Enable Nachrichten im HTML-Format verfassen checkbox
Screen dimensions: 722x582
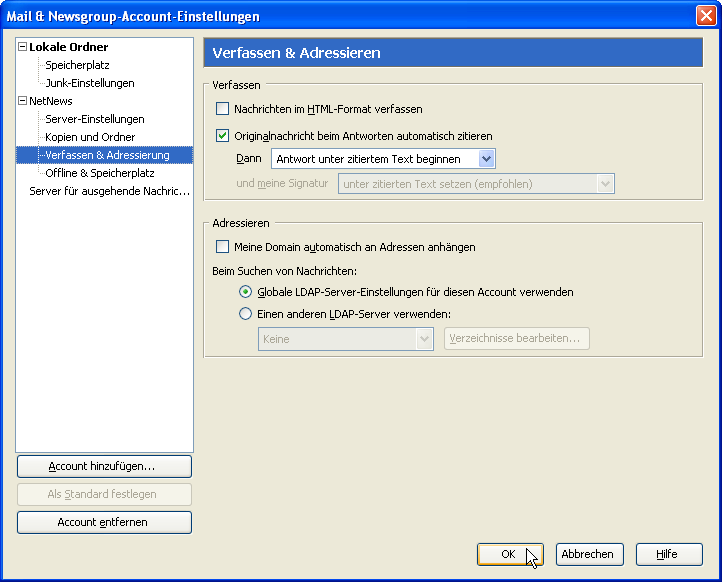[x=223, y=109]
